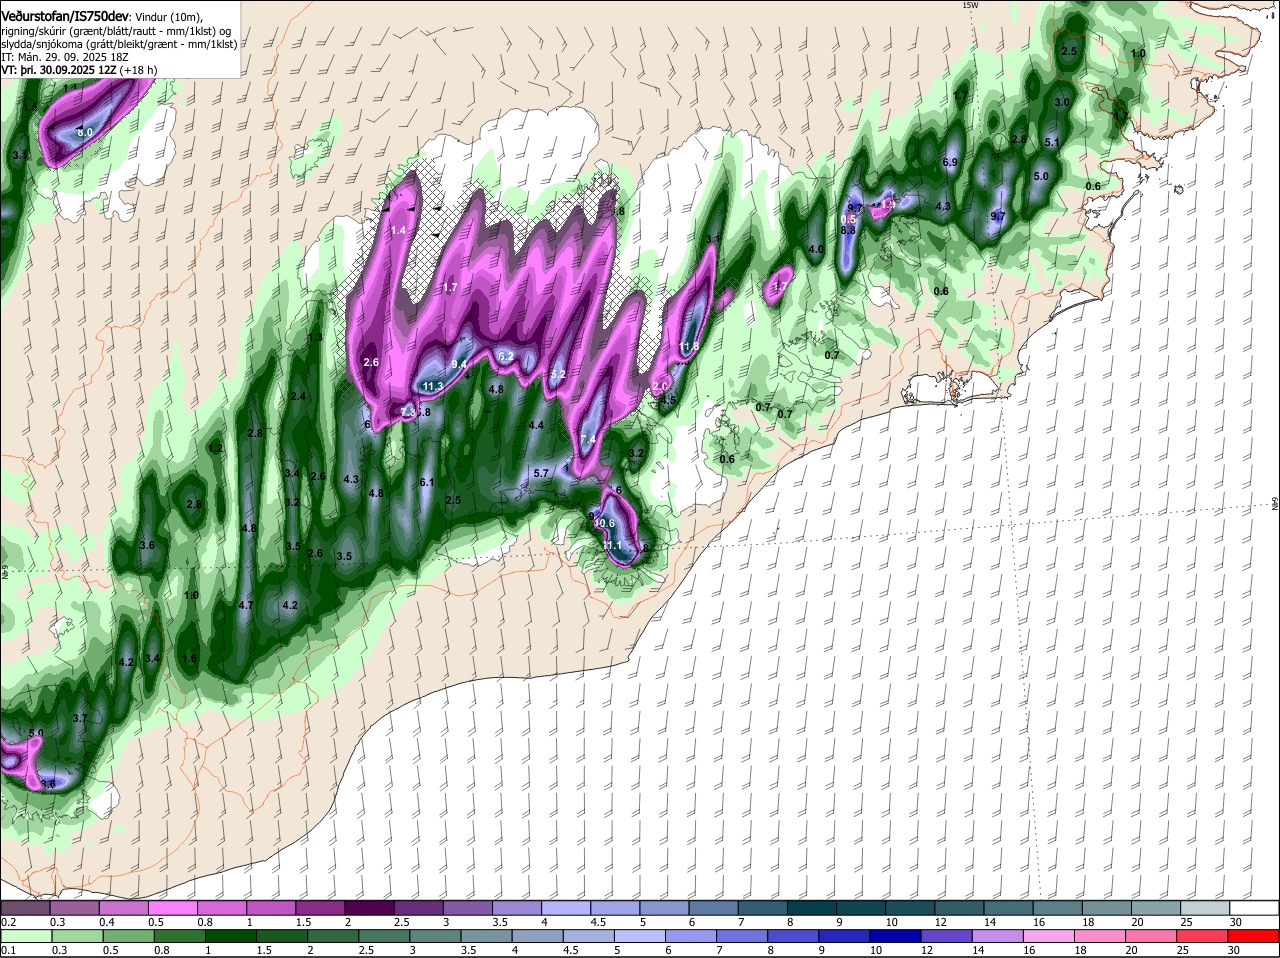Click the 4.7 precipitation value
This screenshot has height=958, width=1280.
coord(246,605)
